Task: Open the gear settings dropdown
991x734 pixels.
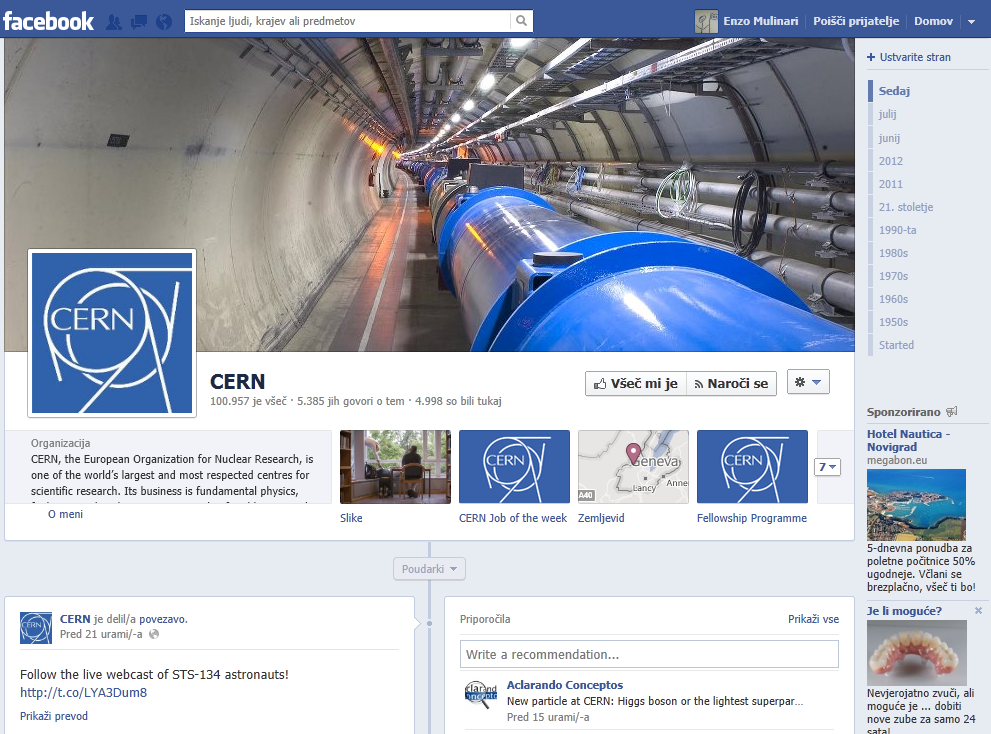Action: pos(808,383)
